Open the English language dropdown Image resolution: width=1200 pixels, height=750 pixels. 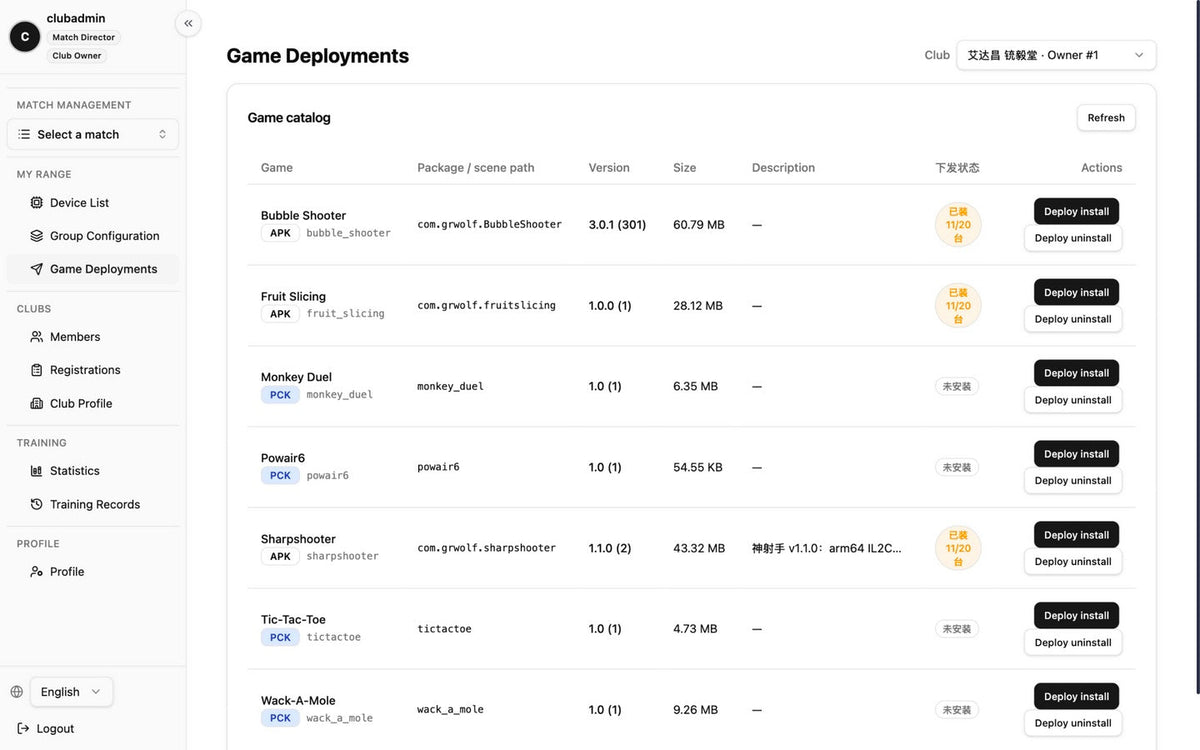point(71,692)
